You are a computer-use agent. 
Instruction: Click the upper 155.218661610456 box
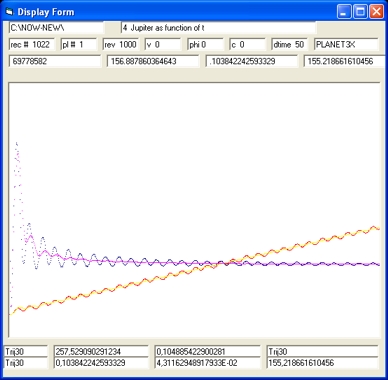click(x=345, y=61)
